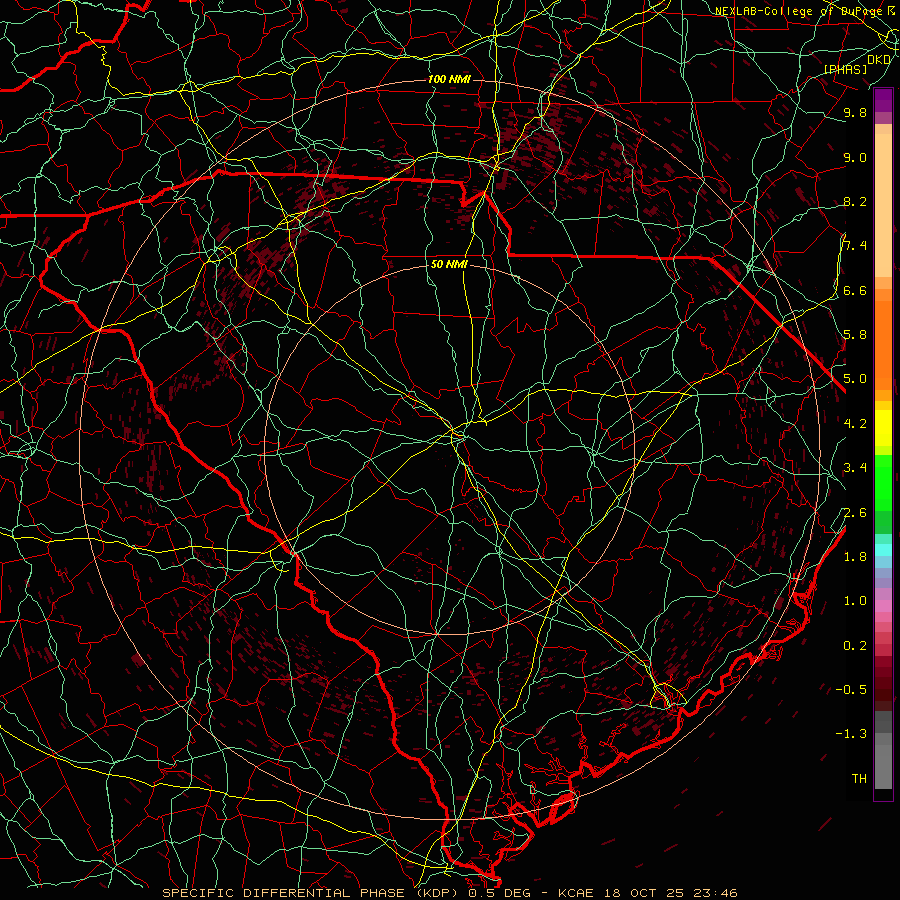
Task: Click the 1.0 legend value
Action: click(855, 601)
